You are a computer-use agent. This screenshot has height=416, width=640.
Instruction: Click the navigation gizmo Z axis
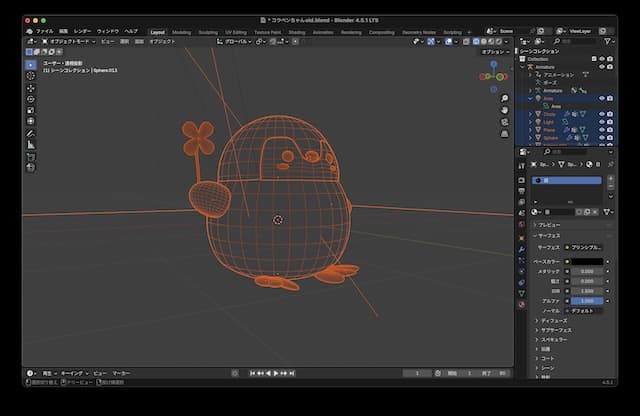(x=493, y=64)
